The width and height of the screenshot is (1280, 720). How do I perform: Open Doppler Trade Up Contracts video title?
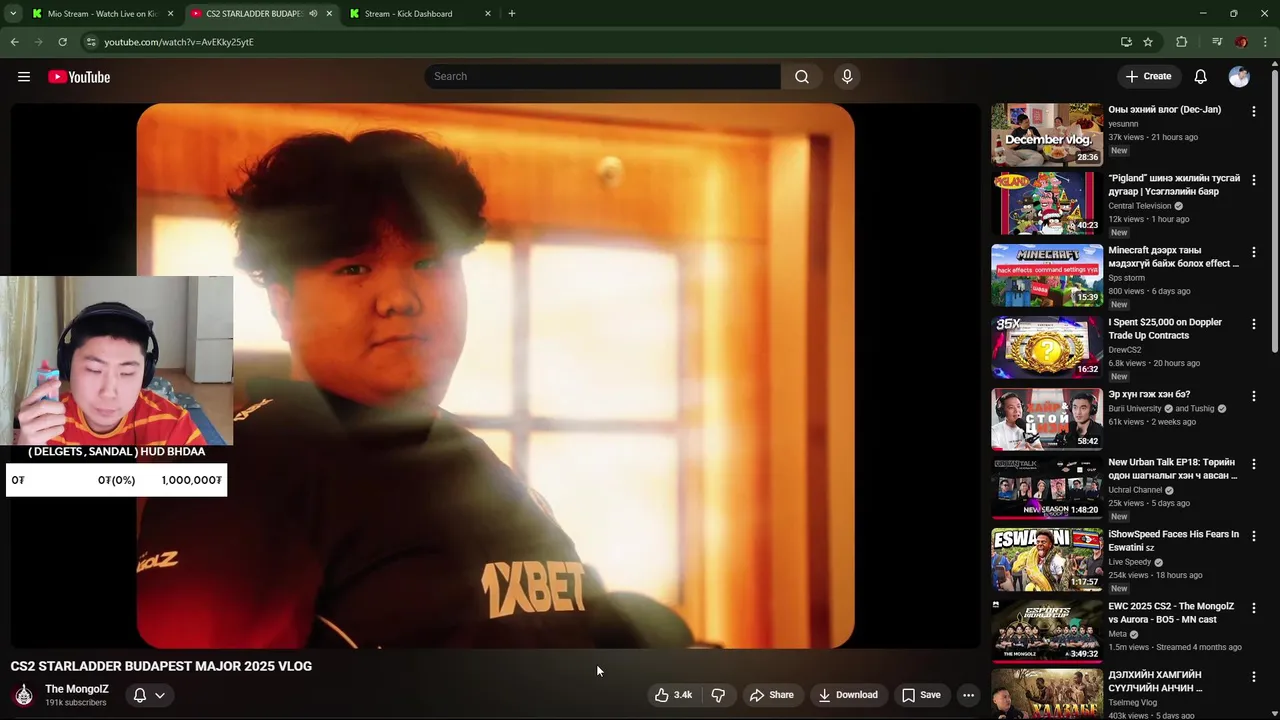coord(1165,329)
